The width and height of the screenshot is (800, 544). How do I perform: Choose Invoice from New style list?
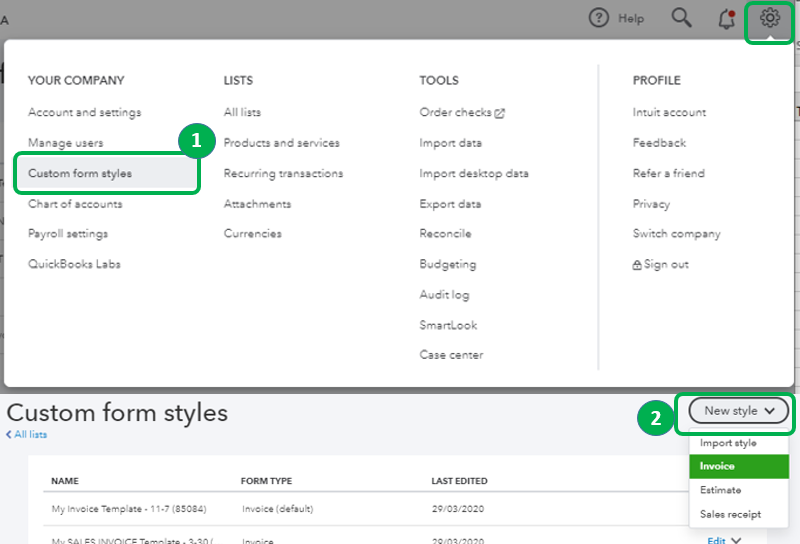717,466
